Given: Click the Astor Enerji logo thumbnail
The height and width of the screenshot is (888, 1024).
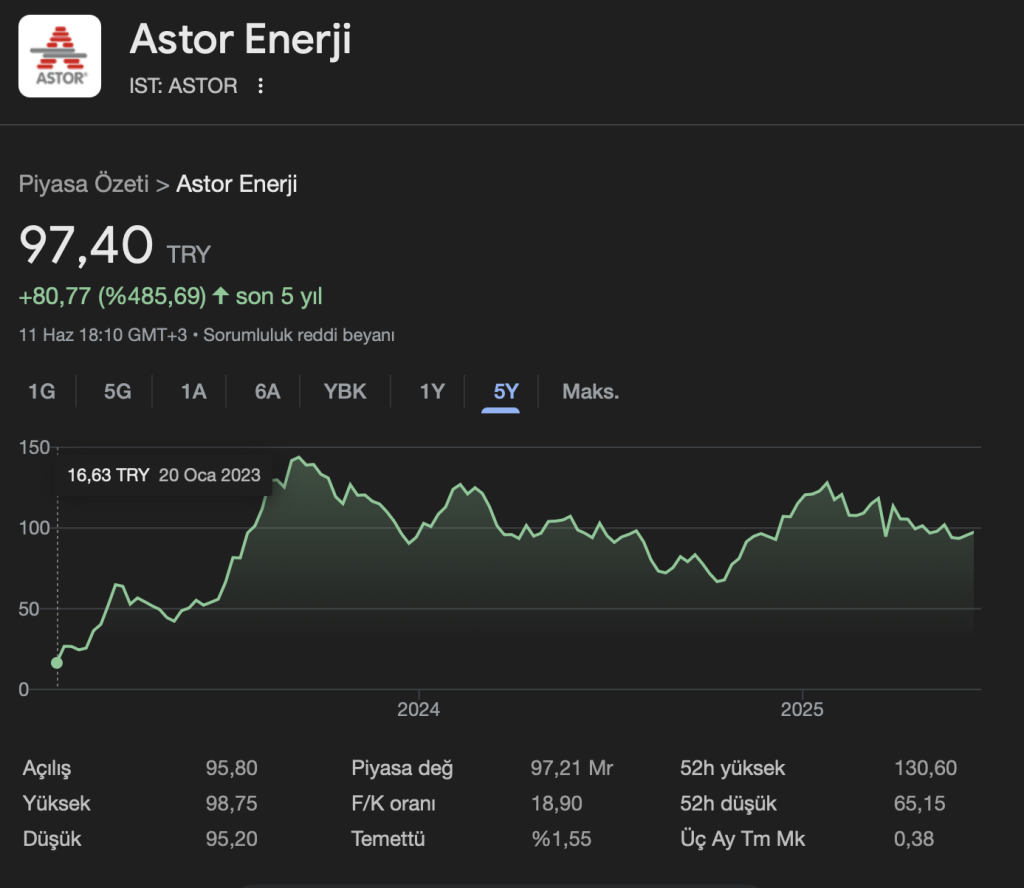Looking at the screenshot, I should pos(59,56).
